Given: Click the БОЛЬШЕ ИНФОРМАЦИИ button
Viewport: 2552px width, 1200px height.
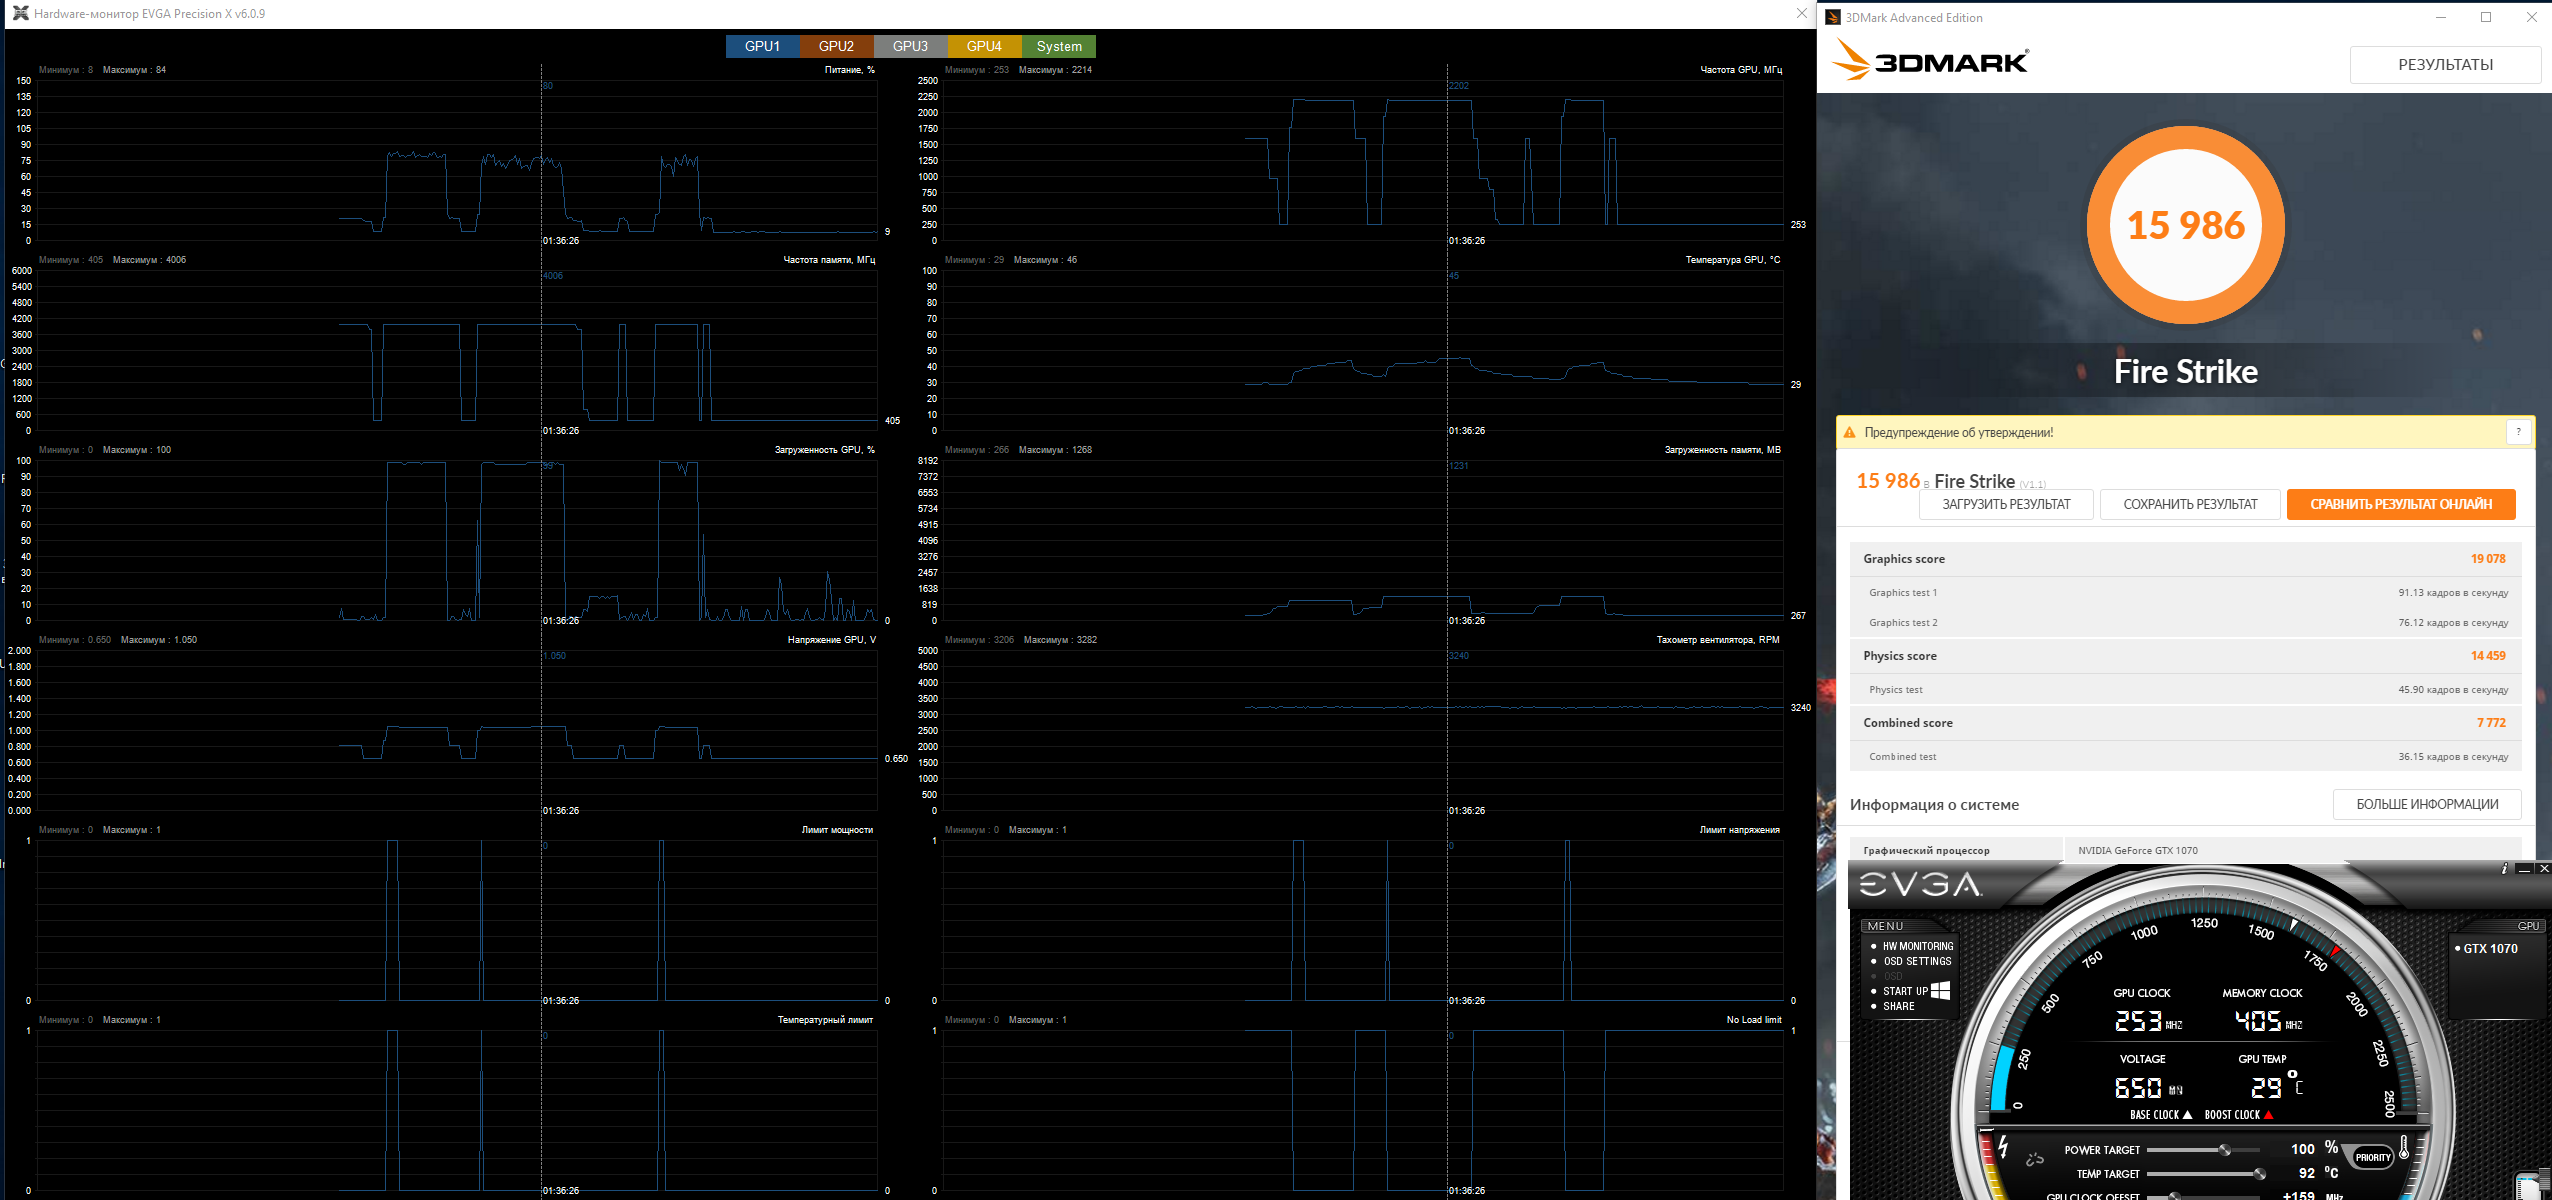Looking at the screenshot, I should tap(2426, 804).
